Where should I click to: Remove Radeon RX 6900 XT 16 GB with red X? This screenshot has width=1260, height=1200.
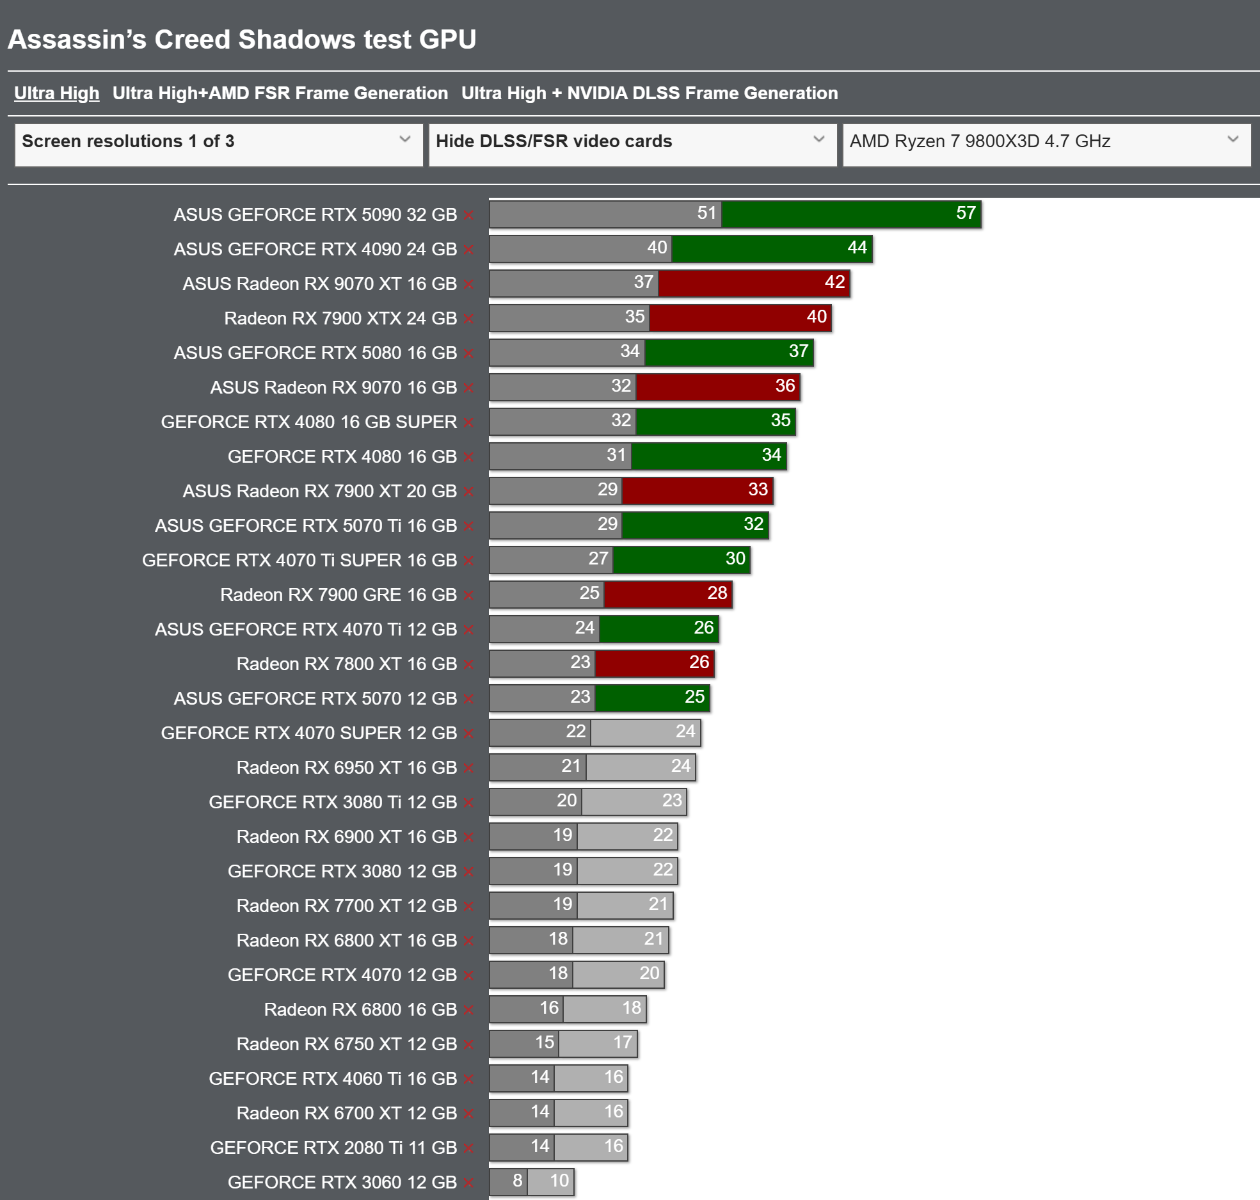468,837
